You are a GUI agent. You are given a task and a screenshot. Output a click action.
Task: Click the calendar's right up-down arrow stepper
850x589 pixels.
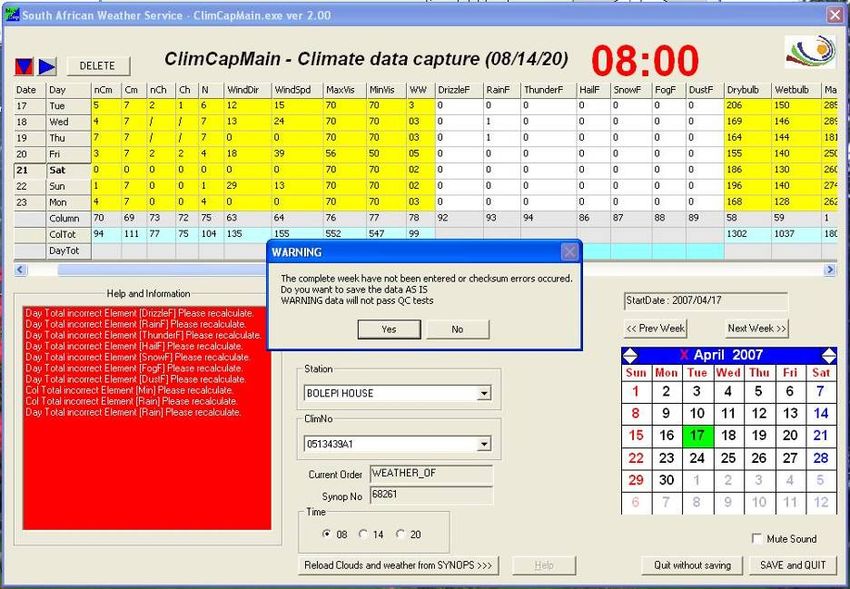pyautogui.click(x=829, y=355)
